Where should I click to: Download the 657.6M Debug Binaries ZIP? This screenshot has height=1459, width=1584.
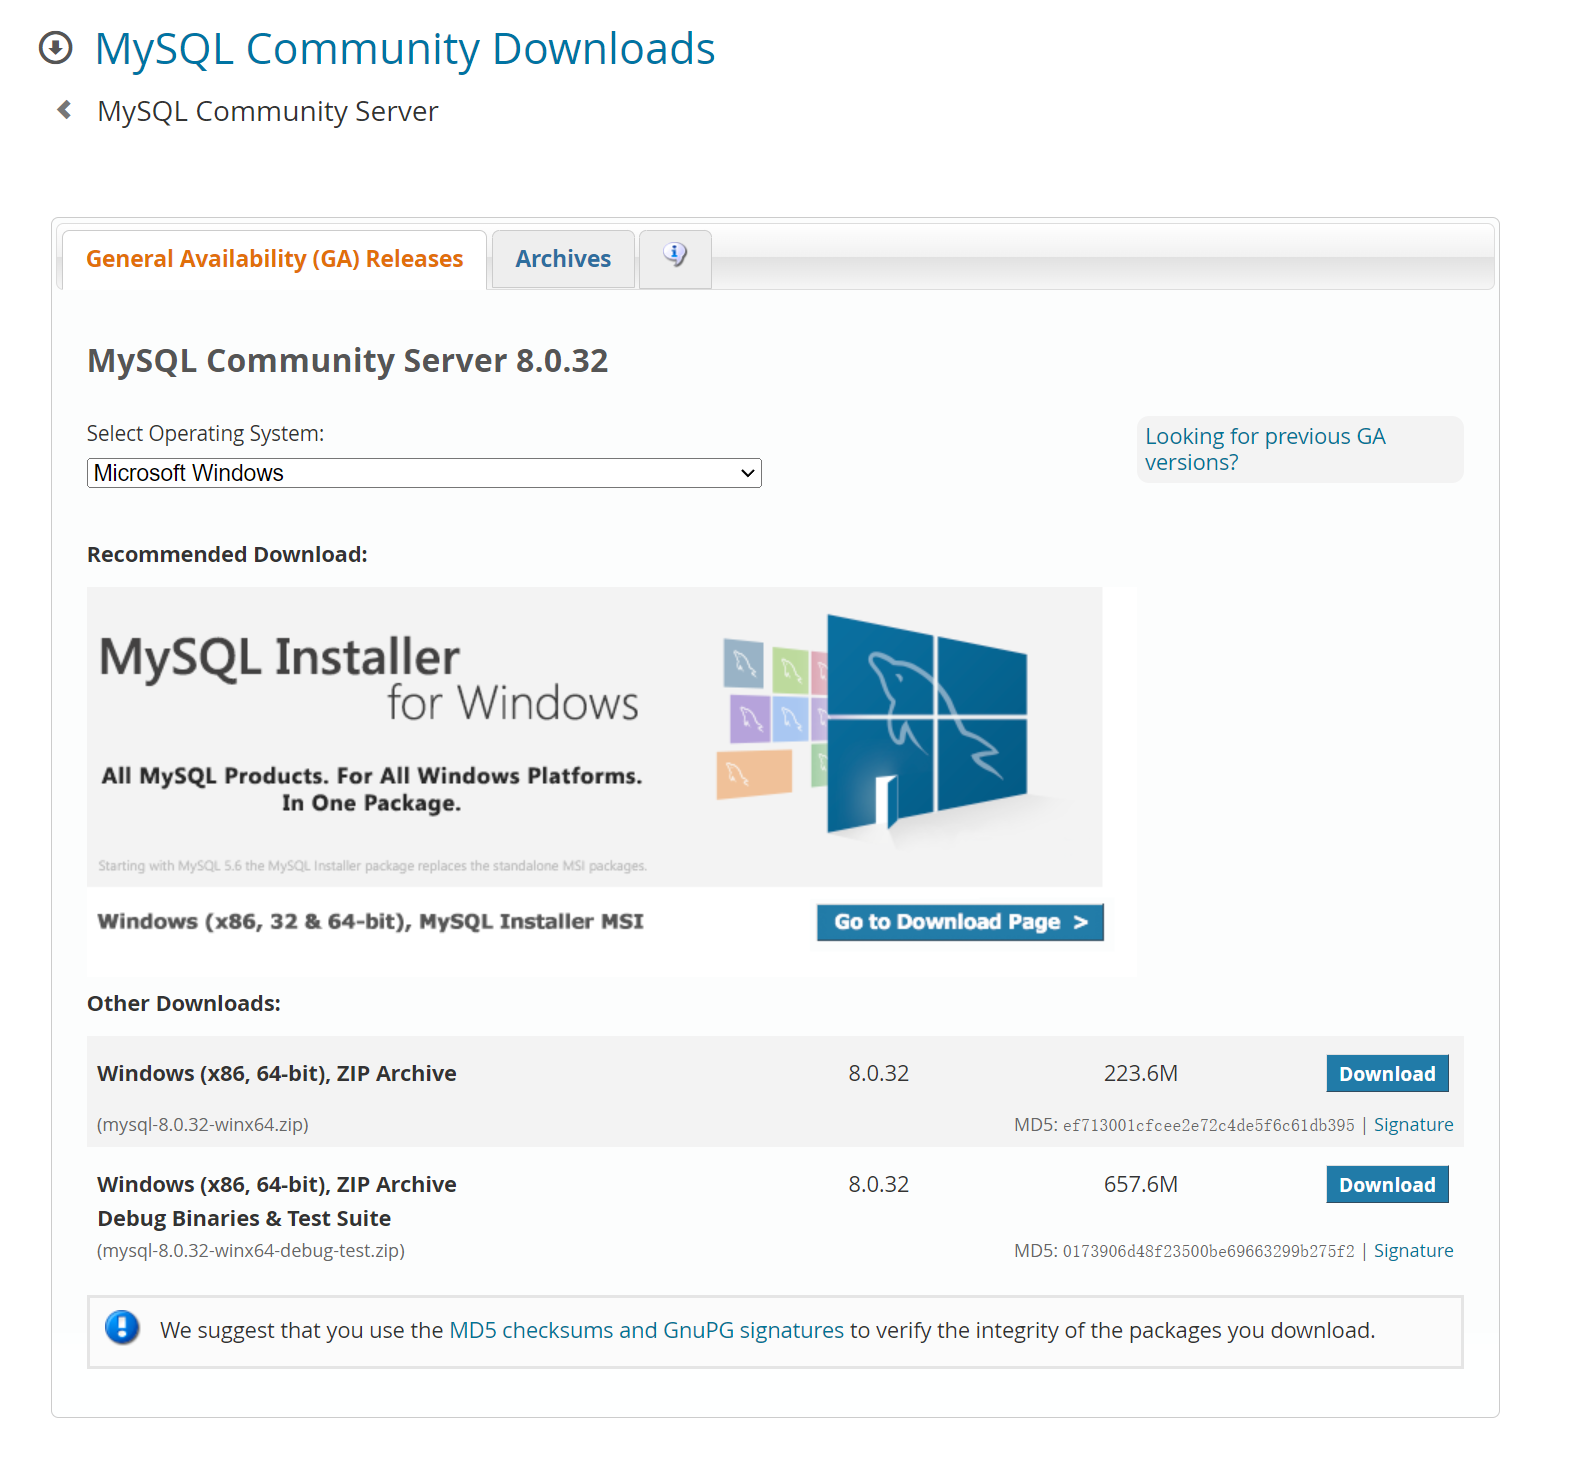[1386, 1185]
